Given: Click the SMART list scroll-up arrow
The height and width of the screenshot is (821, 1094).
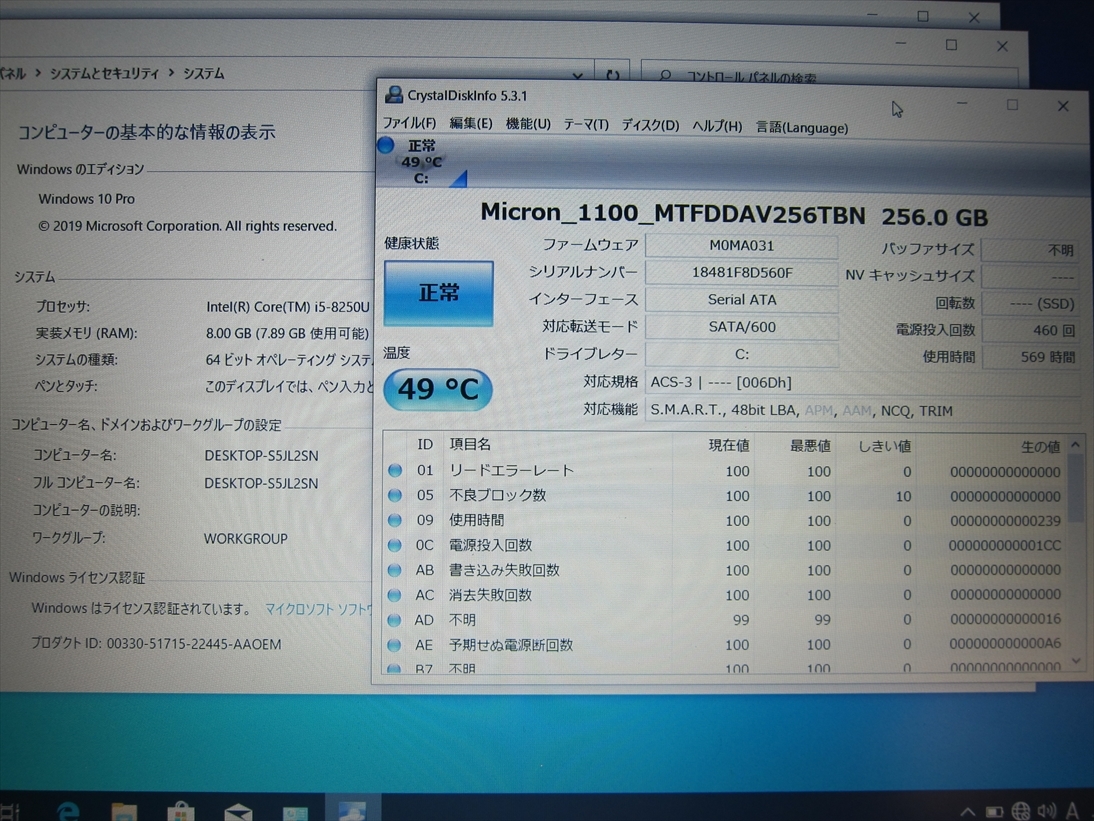Looking at the screenshot, I should pyautogui.click(x=1075, y=444).
